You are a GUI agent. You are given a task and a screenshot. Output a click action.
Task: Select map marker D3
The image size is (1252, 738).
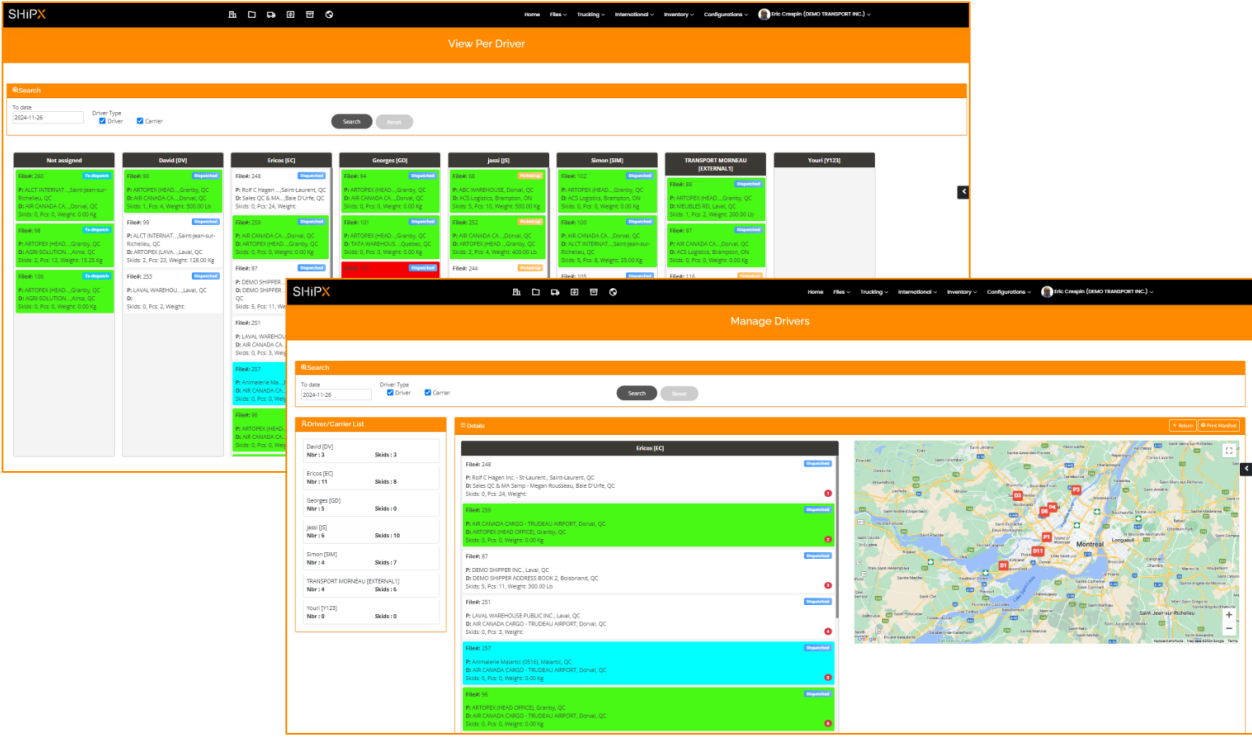click(1017, 495)
